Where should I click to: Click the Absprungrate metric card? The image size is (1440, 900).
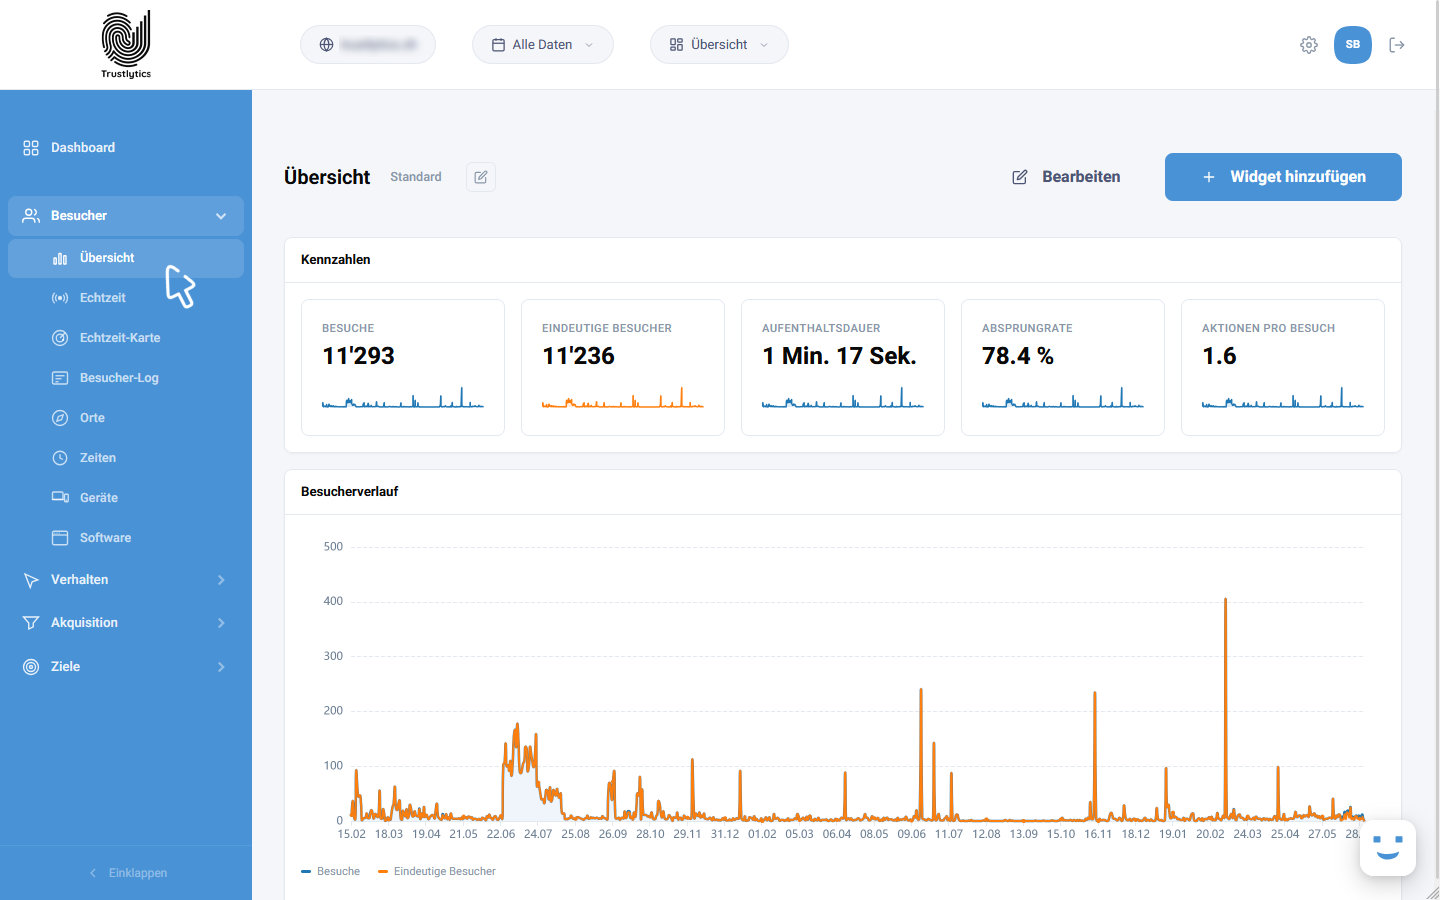1063,368
